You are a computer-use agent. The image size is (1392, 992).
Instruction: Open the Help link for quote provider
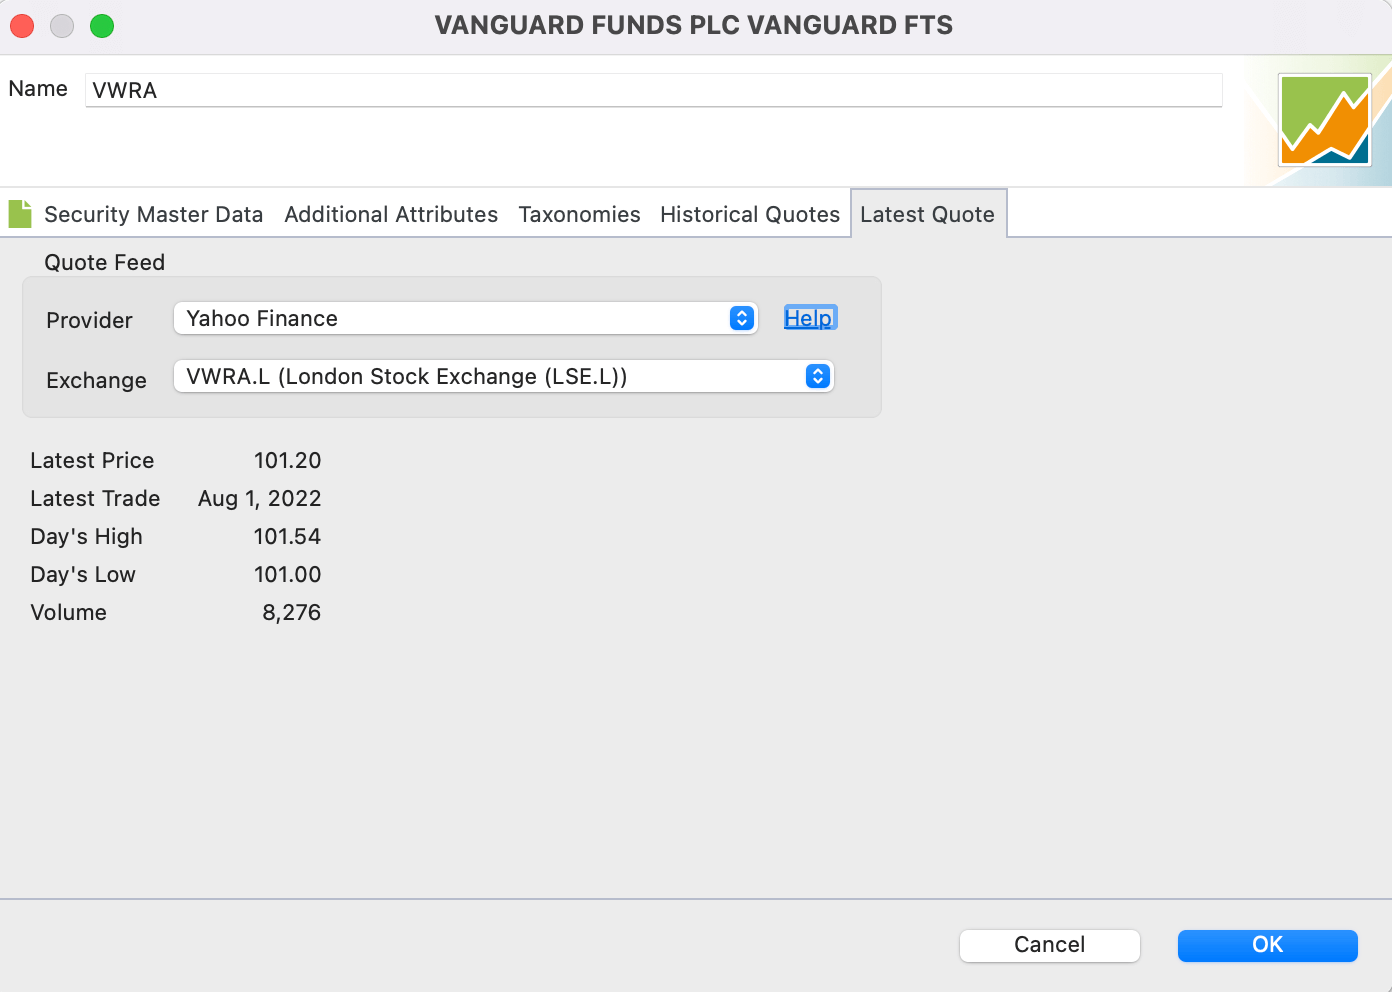click(x=809, y=318)
